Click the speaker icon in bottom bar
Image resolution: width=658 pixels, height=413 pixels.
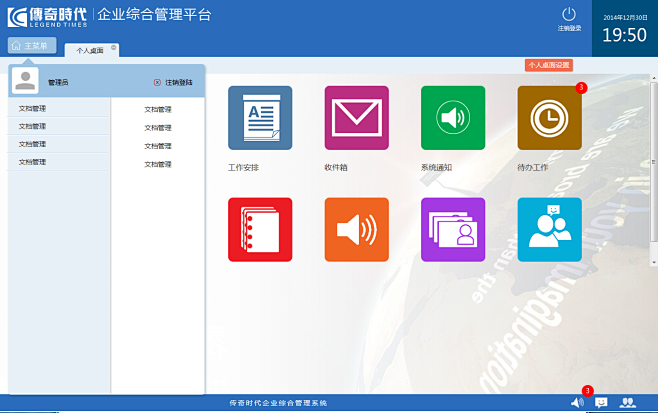(x=577, y=403)
